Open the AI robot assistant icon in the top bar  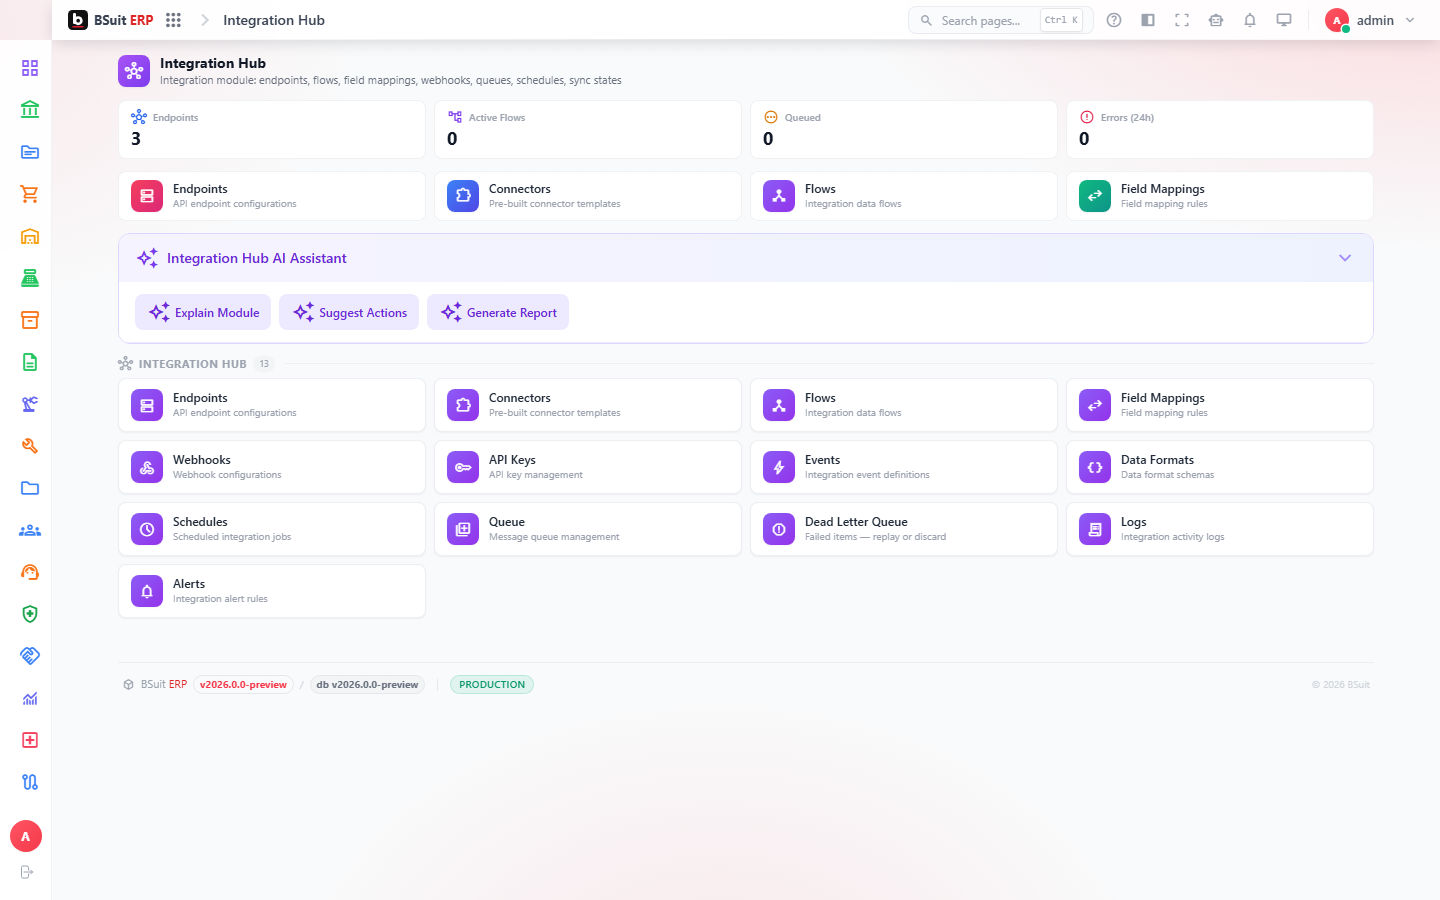pyautogui.click(x=1216, y=20)
